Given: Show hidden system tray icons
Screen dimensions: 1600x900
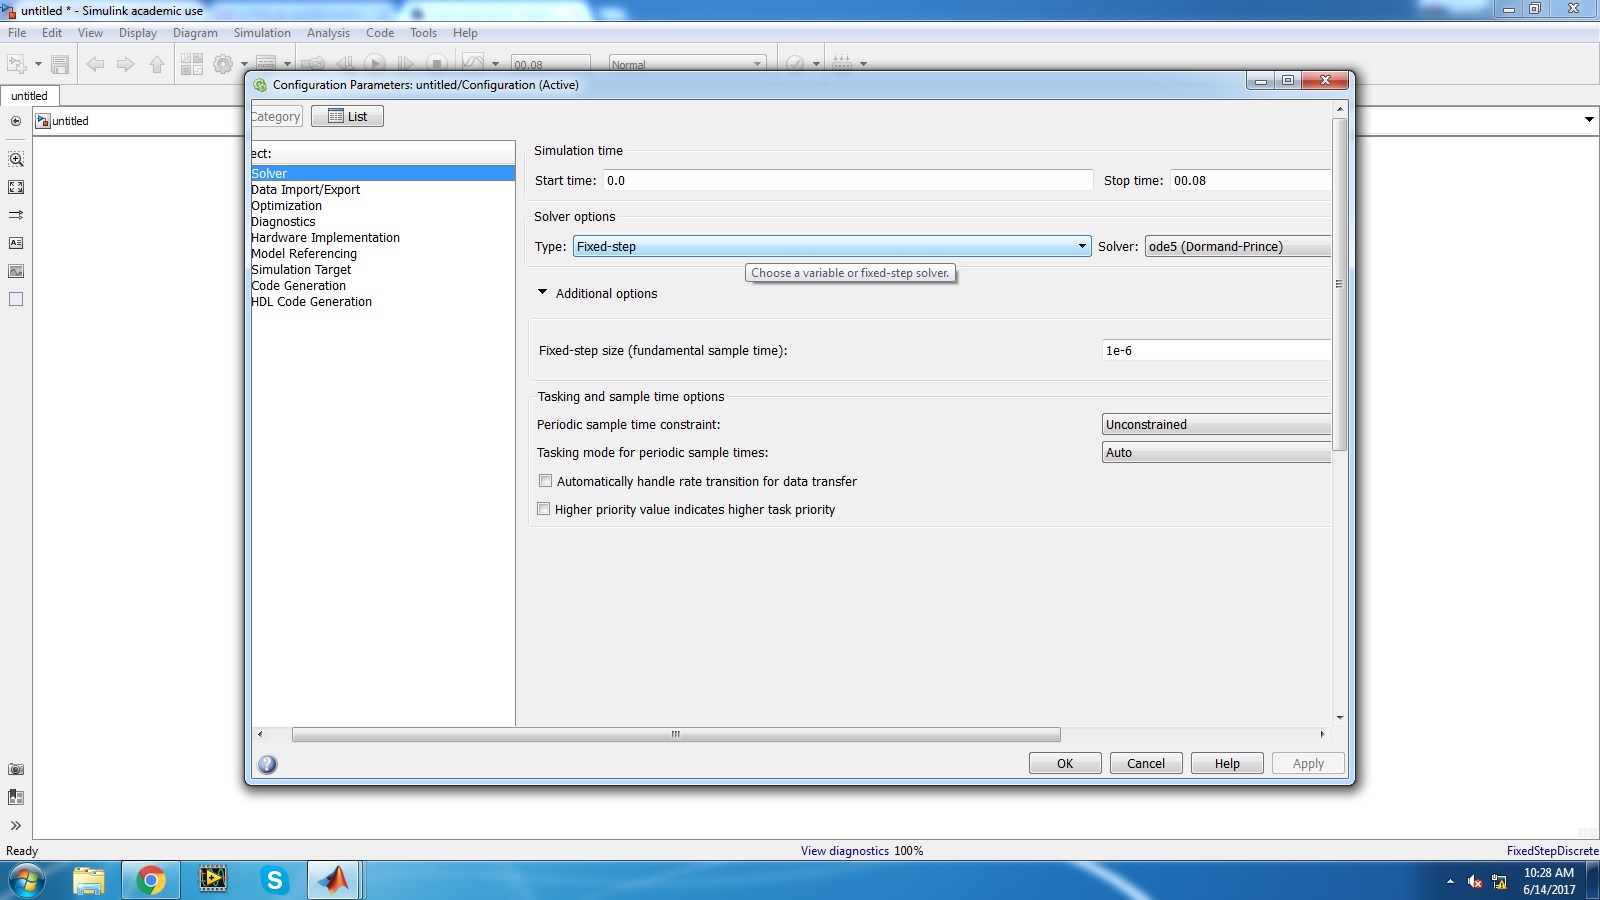Looking at the screenshot, I should [x=1450, y=881].
